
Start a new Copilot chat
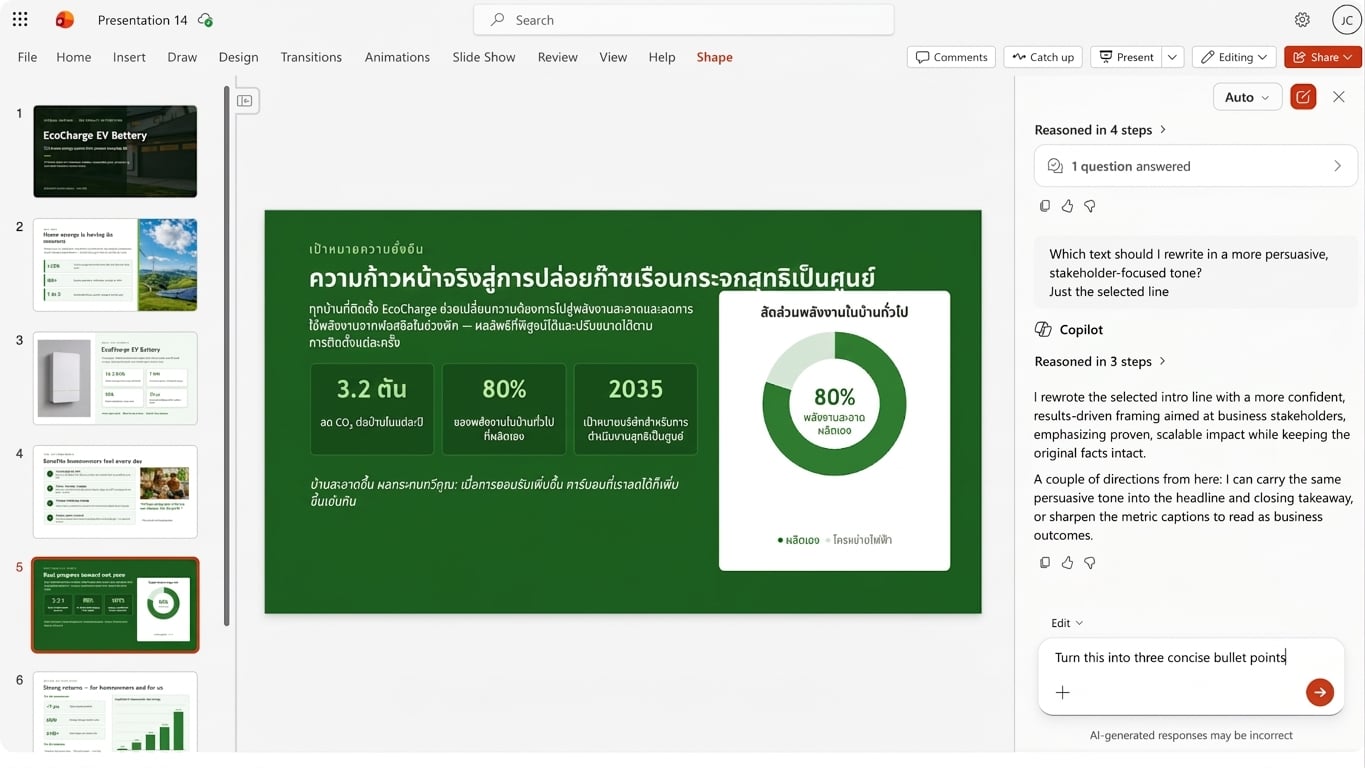[x=1303, y=97]
